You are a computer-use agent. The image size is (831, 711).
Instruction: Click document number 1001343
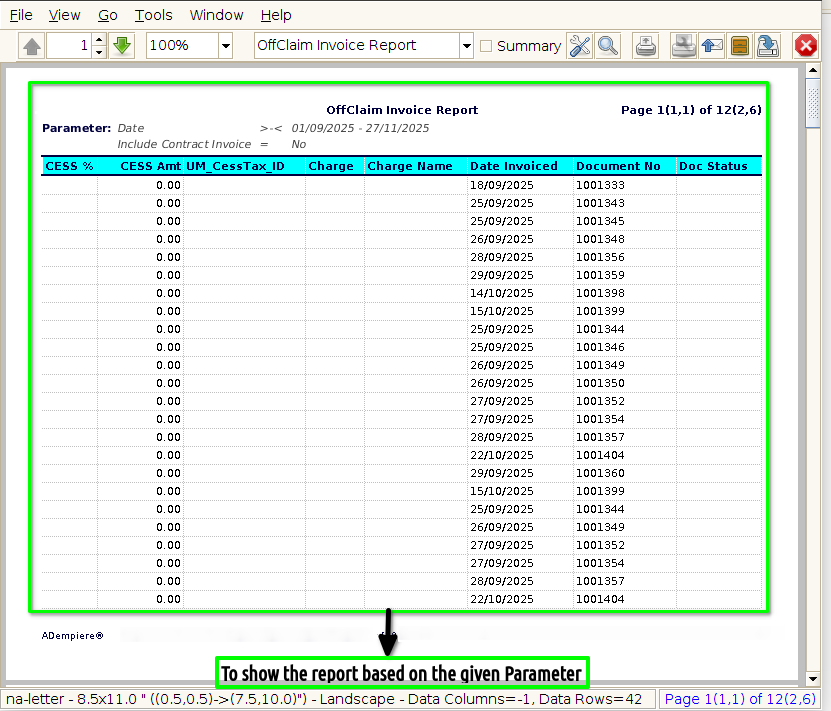[600, 203]
